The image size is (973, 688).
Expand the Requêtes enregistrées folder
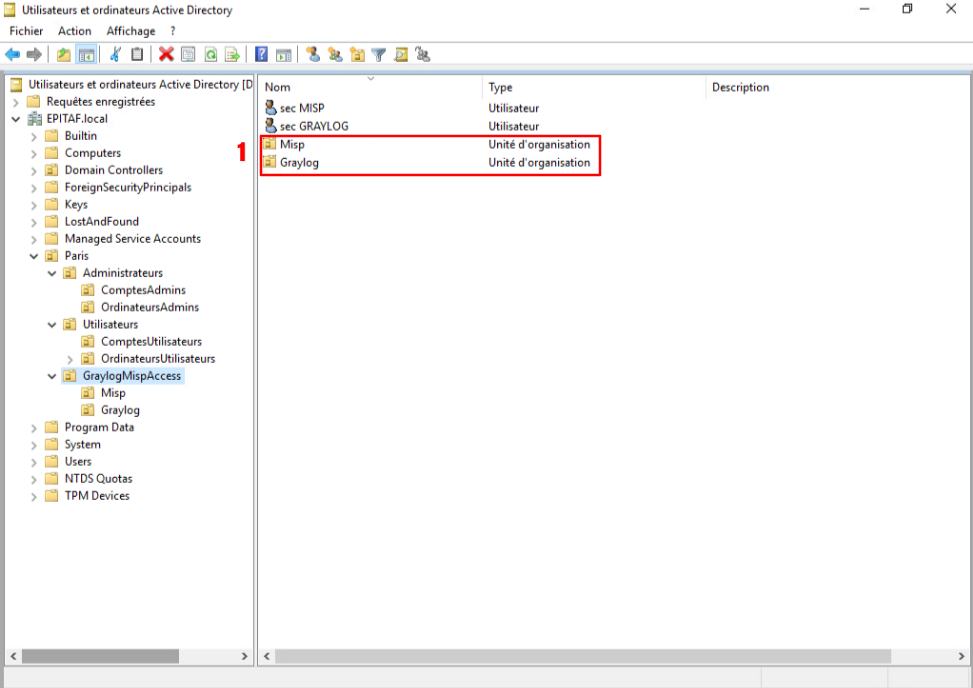tap(16, 102)
